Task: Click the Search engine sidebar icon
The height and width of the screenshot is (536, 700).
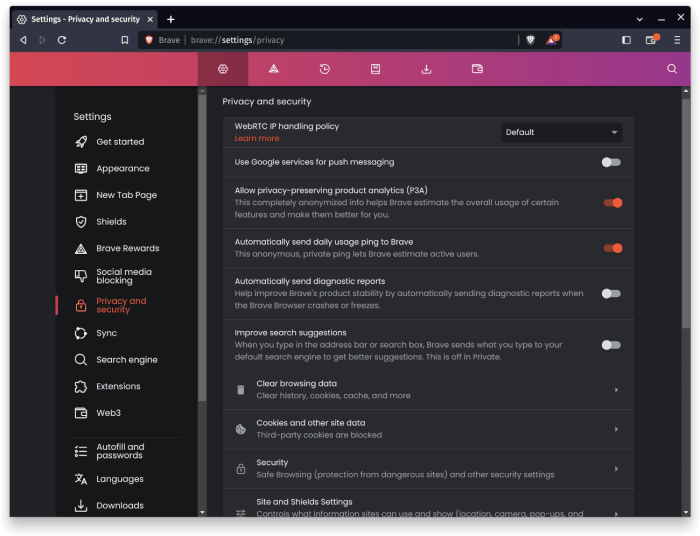Action: point(81,360)
